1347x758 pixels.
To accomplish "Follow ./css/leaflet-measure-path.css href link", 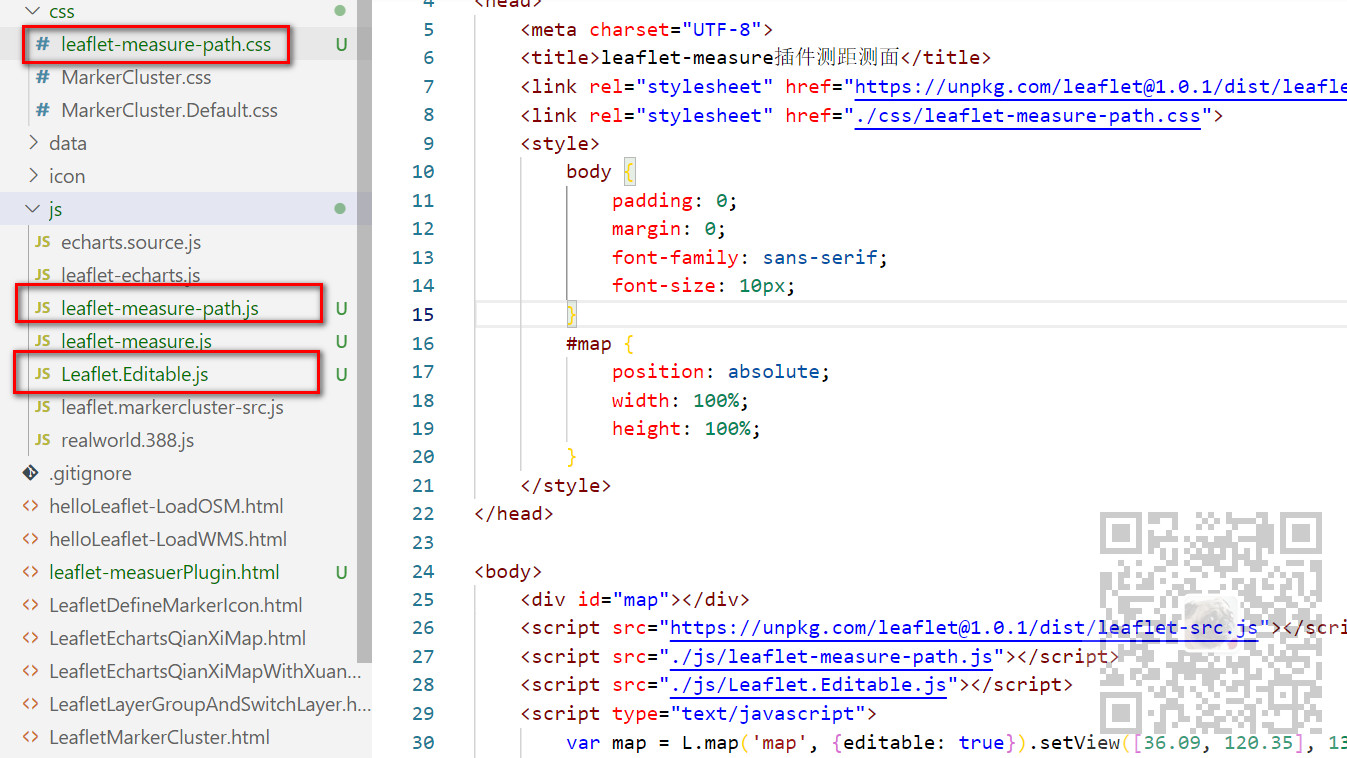I will (x=1027, y=116).
